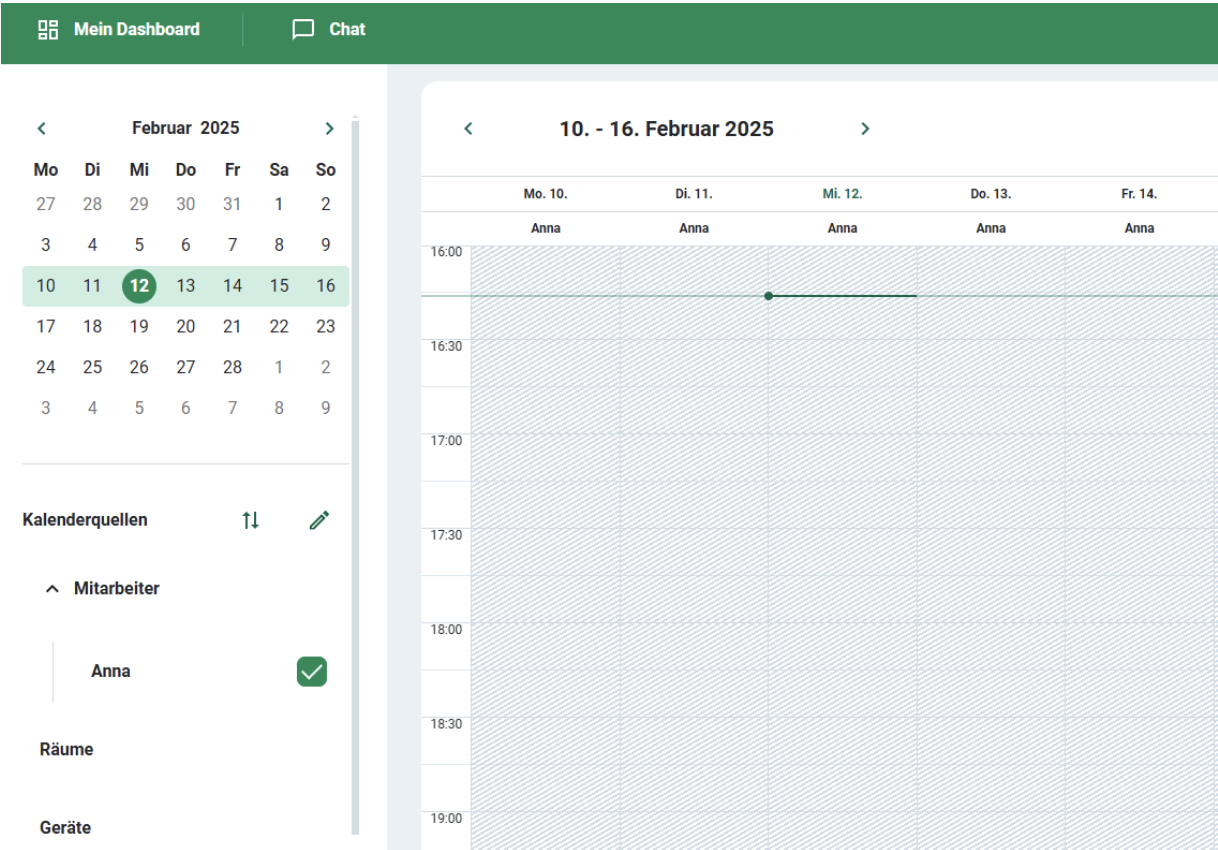Click Anna under the Mo. 10. column
1218x850 pixels.
(x=546, y=228)
